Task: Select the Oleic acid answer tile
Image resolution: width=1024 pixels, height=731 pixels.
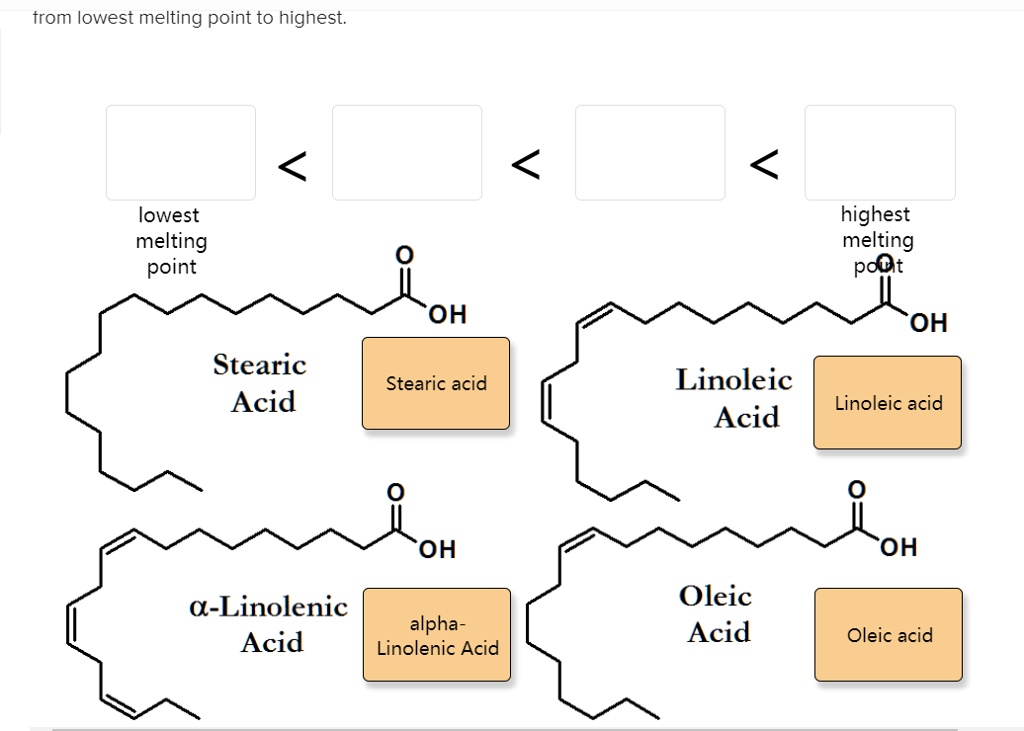Action: pos(887,634)
